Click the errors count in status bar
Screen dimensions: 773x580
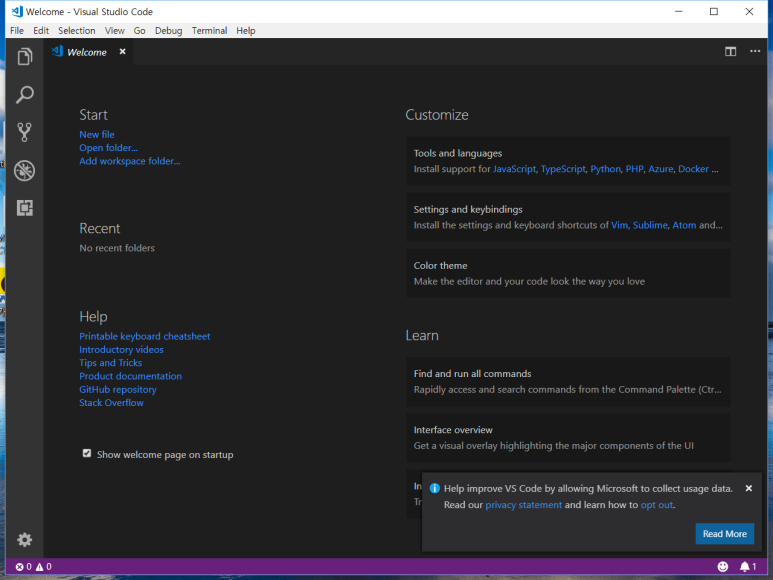[x=23, y=567]
